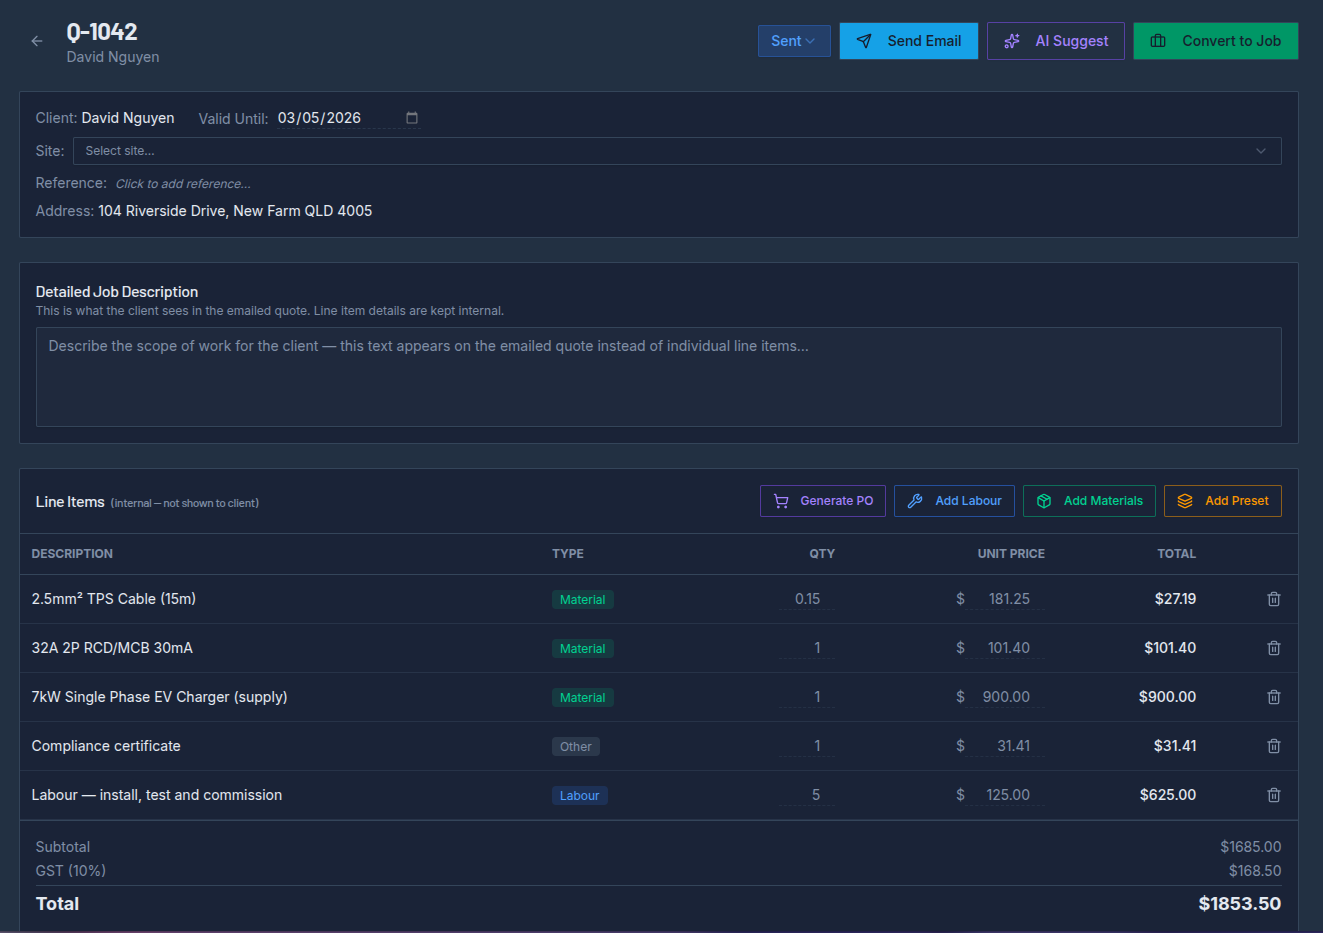
Task: Open AI Suggest
Action: [x=1056, y=41]
